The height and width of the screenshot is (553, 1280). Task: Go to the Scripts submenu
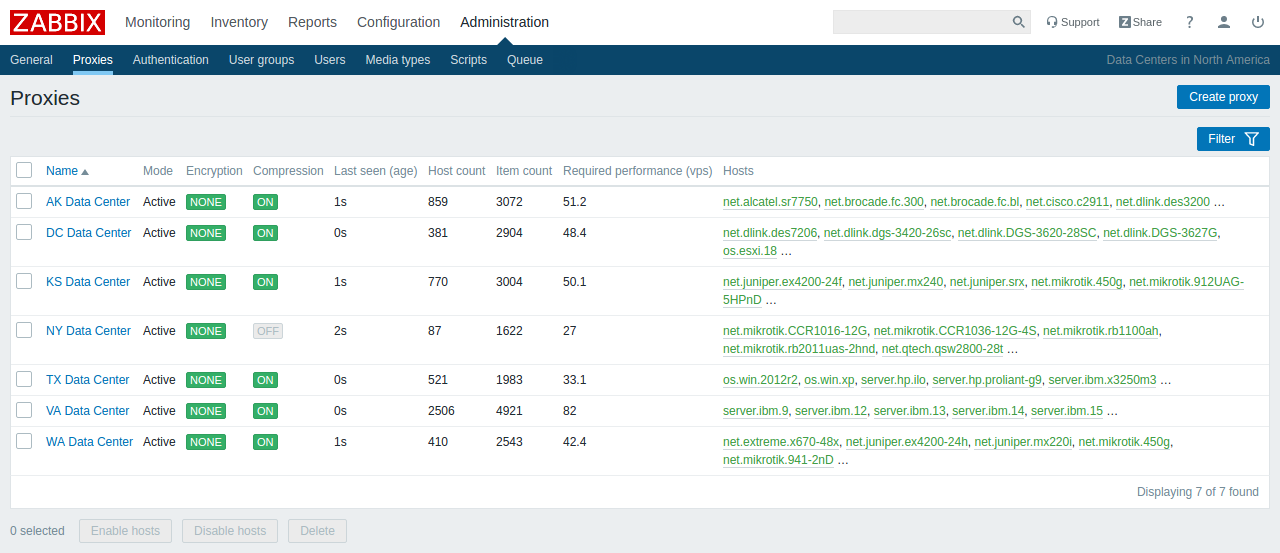tap(468, 60)
